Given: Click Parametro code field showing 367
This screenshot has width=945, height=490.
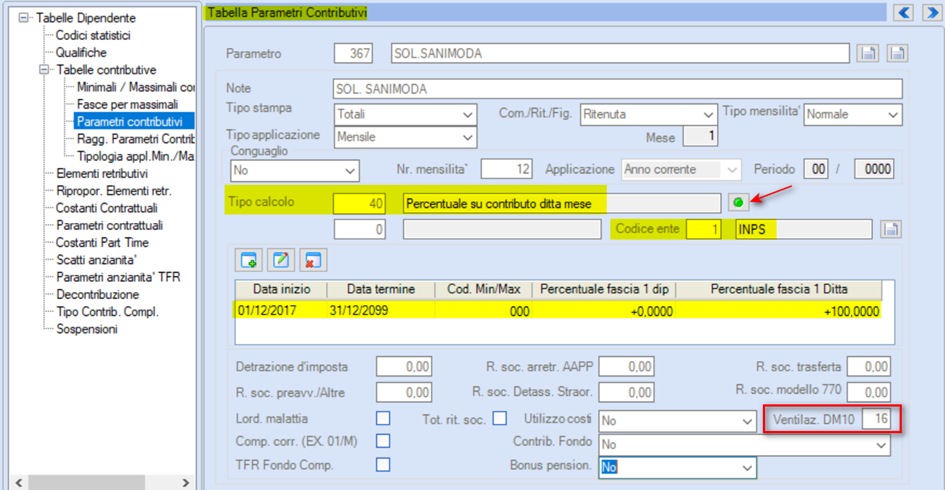Looking at the screenshot, I should [x=353, y=54].
